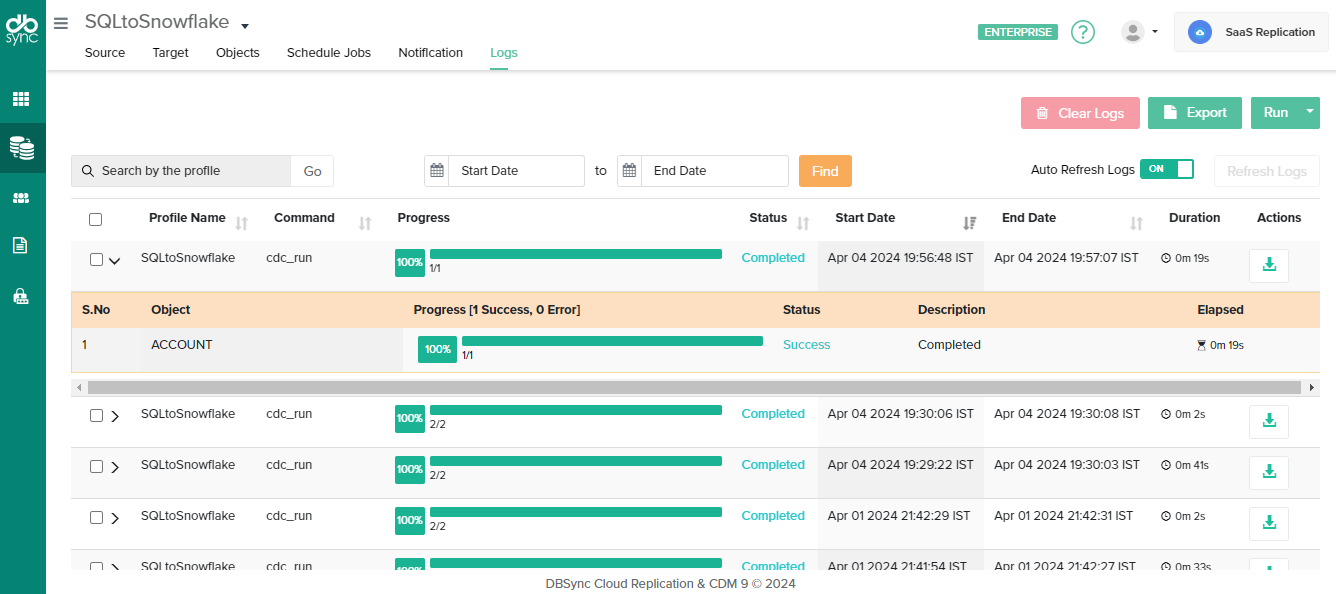Click the Start Date calendar icon
This screenshot has height=594, width=1336.
coord(437,171)
